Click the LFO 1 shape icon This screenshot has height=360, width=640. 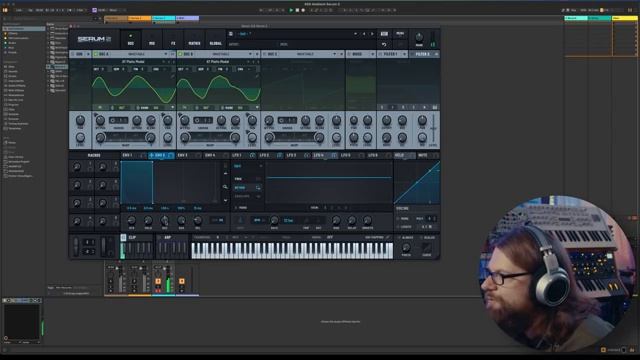pos(252,156)
